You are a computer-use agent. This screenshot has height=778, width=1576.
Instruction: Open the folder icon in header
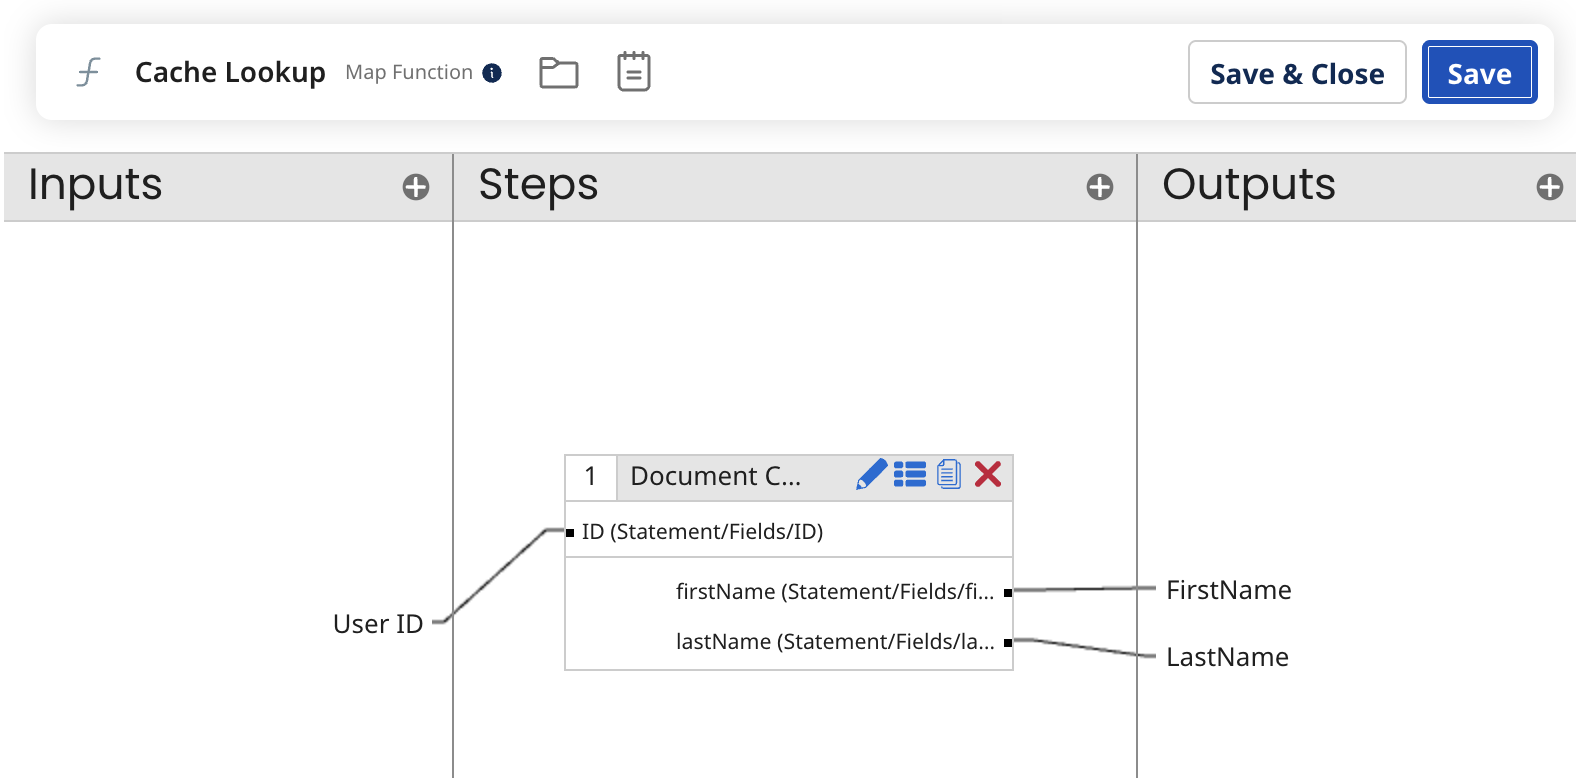[558, 73]
